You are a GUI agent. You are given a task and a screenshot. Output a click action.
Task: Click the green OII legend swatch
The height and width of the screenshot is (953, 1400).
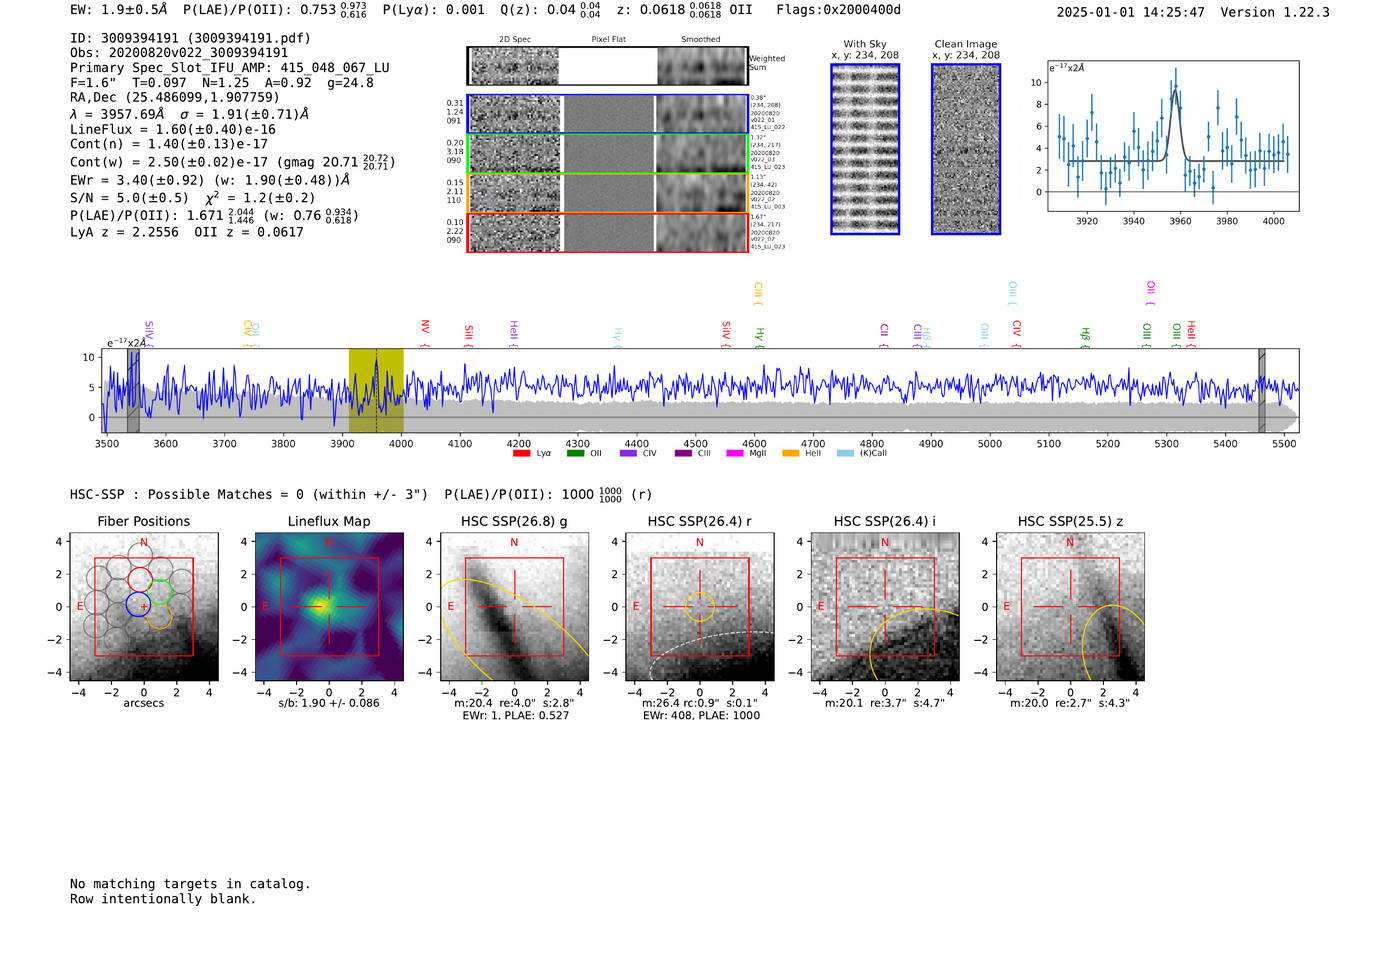[575, 453]
